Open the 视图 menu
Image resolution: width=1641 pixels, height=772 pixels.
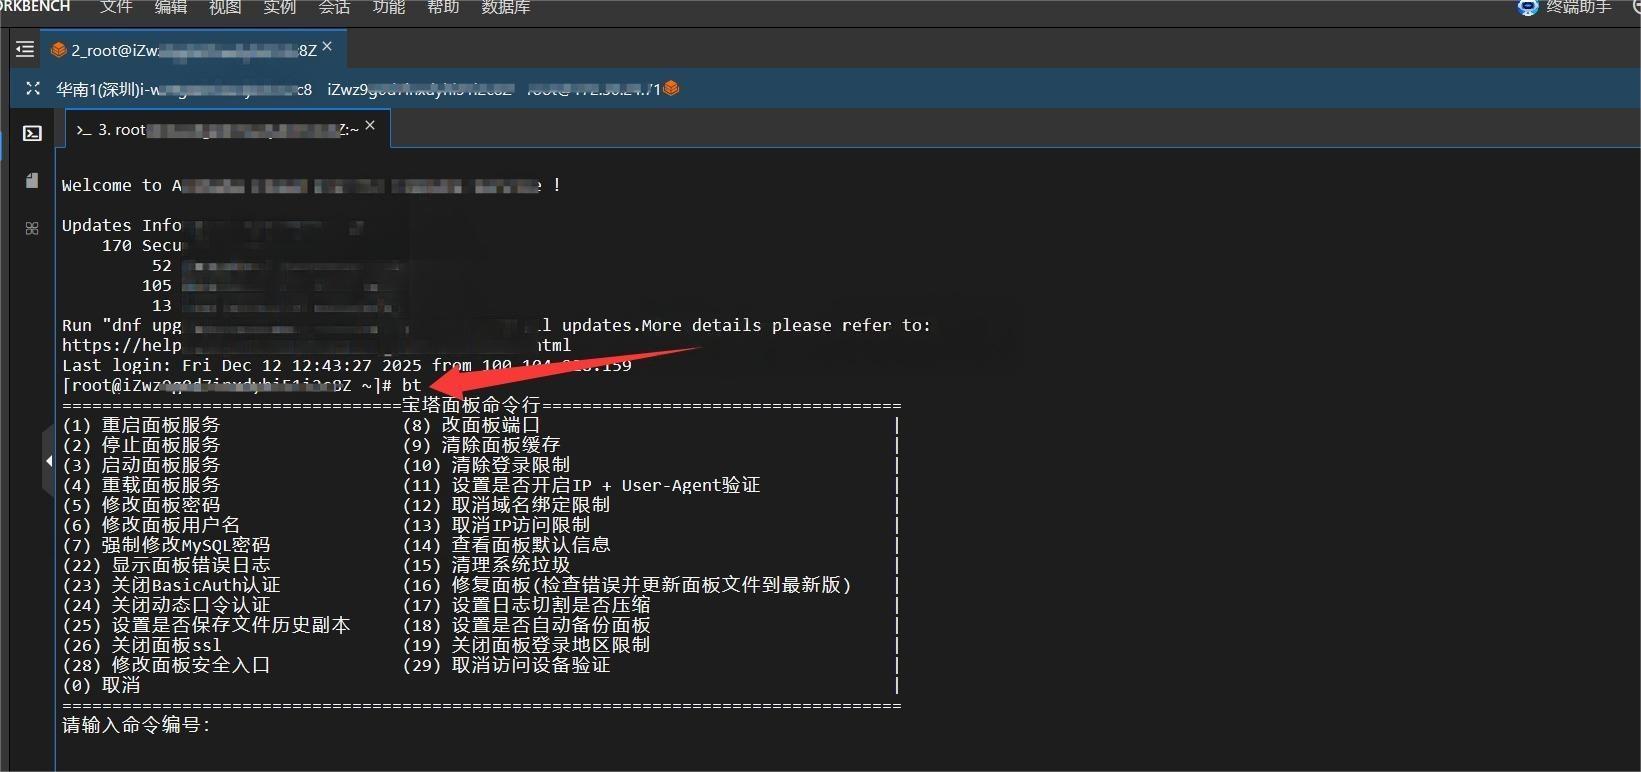pos(225,7)
